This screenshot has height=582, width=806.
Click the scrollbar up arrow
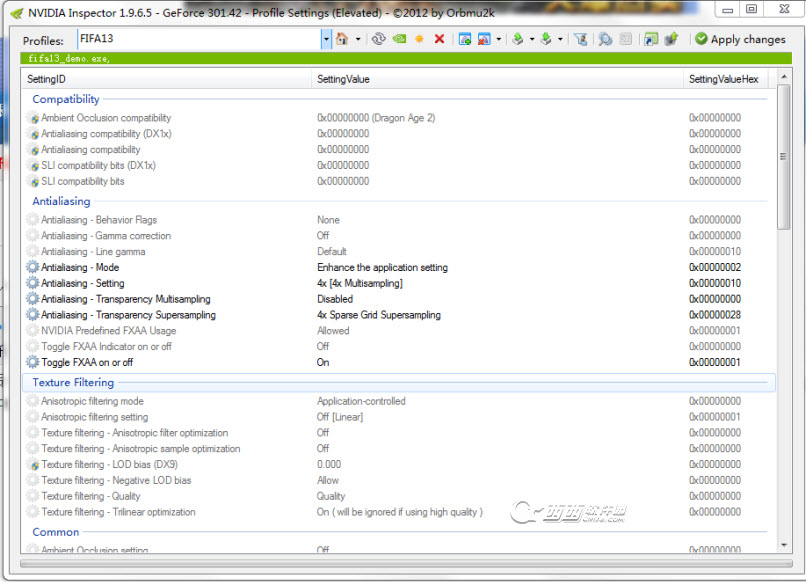tap(783, 77)
